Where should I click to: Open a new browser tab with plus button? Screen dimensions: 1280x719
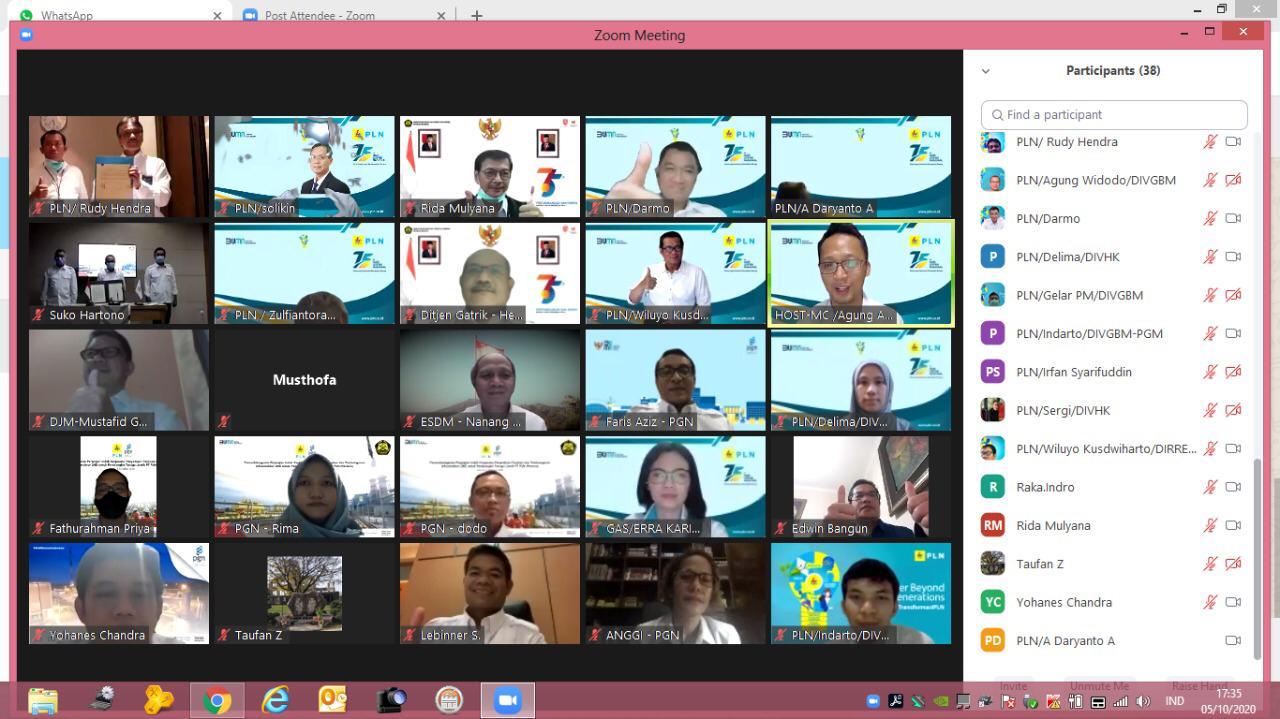477,16
